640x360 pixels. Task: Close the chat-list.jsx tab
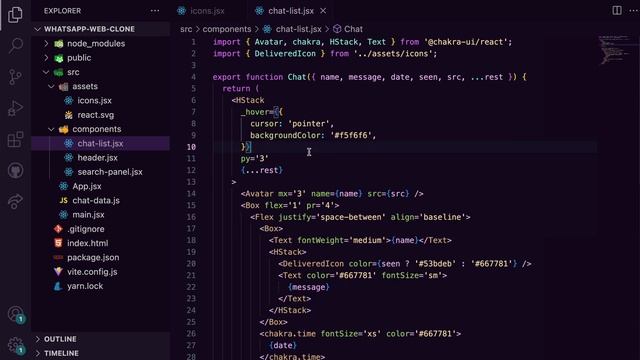(323, 11)
